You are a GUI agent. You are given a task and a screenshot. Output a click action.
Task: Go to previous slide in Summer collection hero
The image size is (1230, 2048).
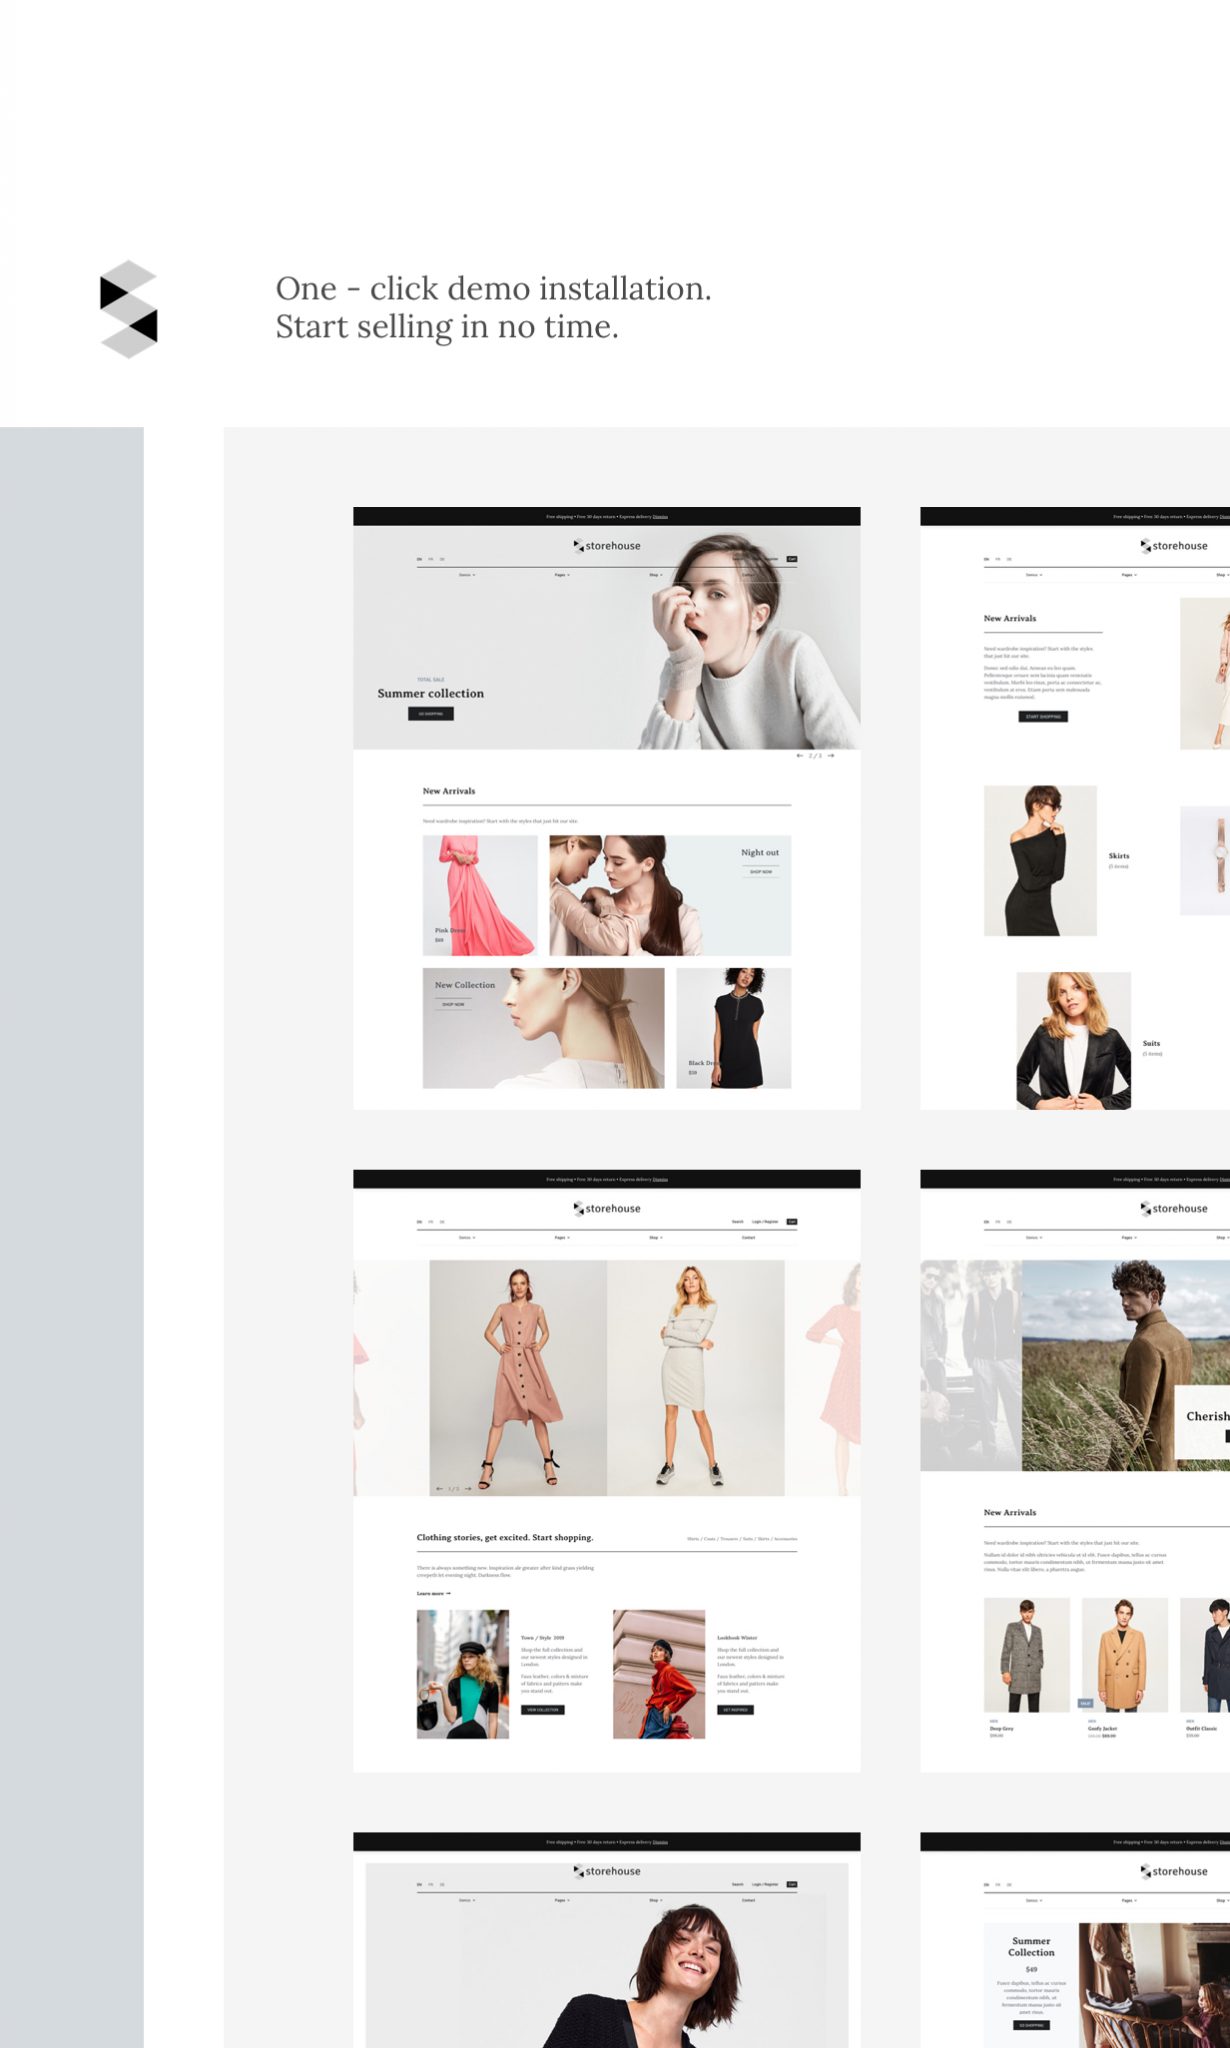click(x=799, y=756)
